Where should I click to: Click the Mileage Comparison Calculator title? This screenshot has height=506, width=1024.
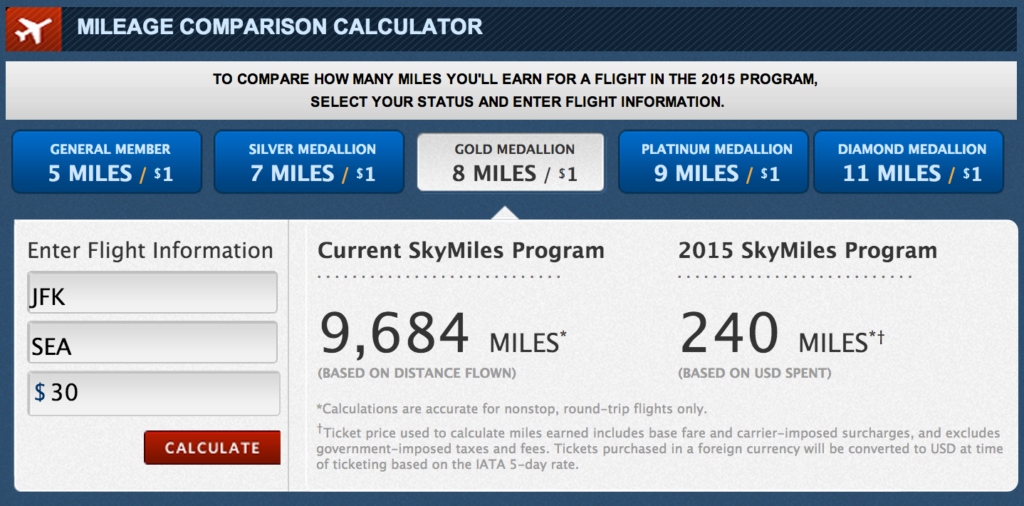point(279,27)
